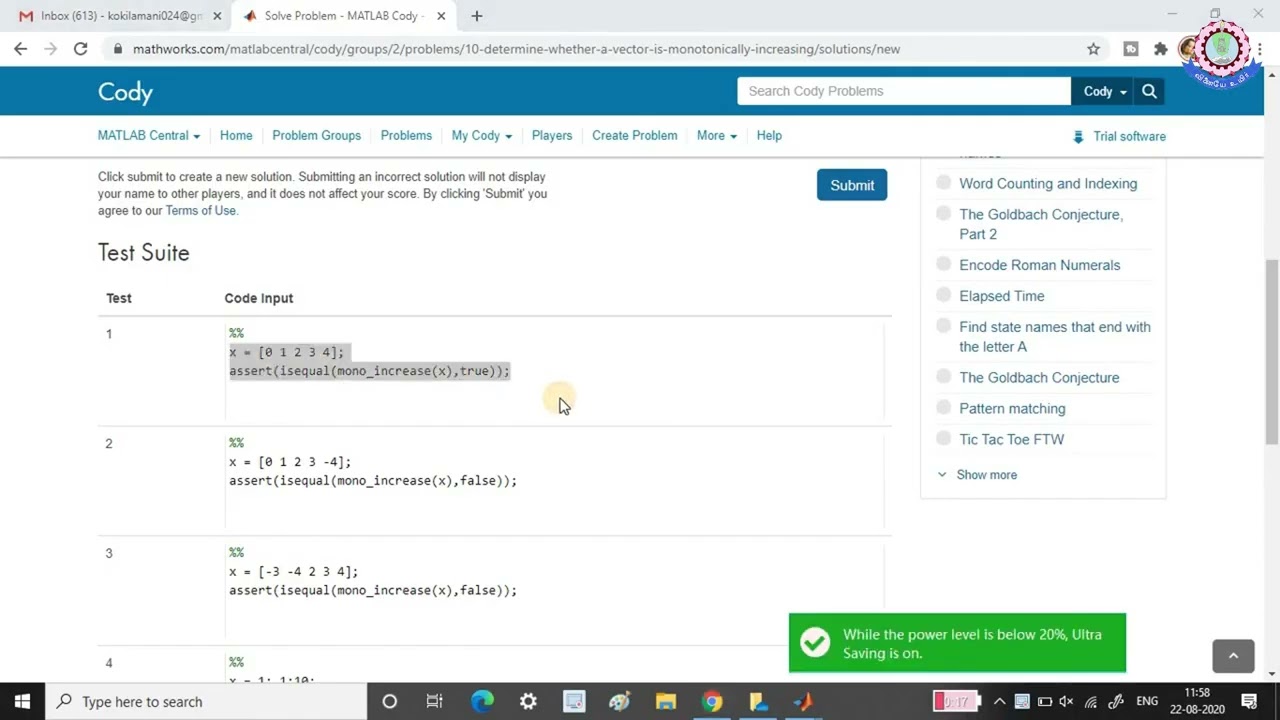Open Tic Tac Toe FTW problem
Screen dimensions: 1280x720
pos(1011,439)
